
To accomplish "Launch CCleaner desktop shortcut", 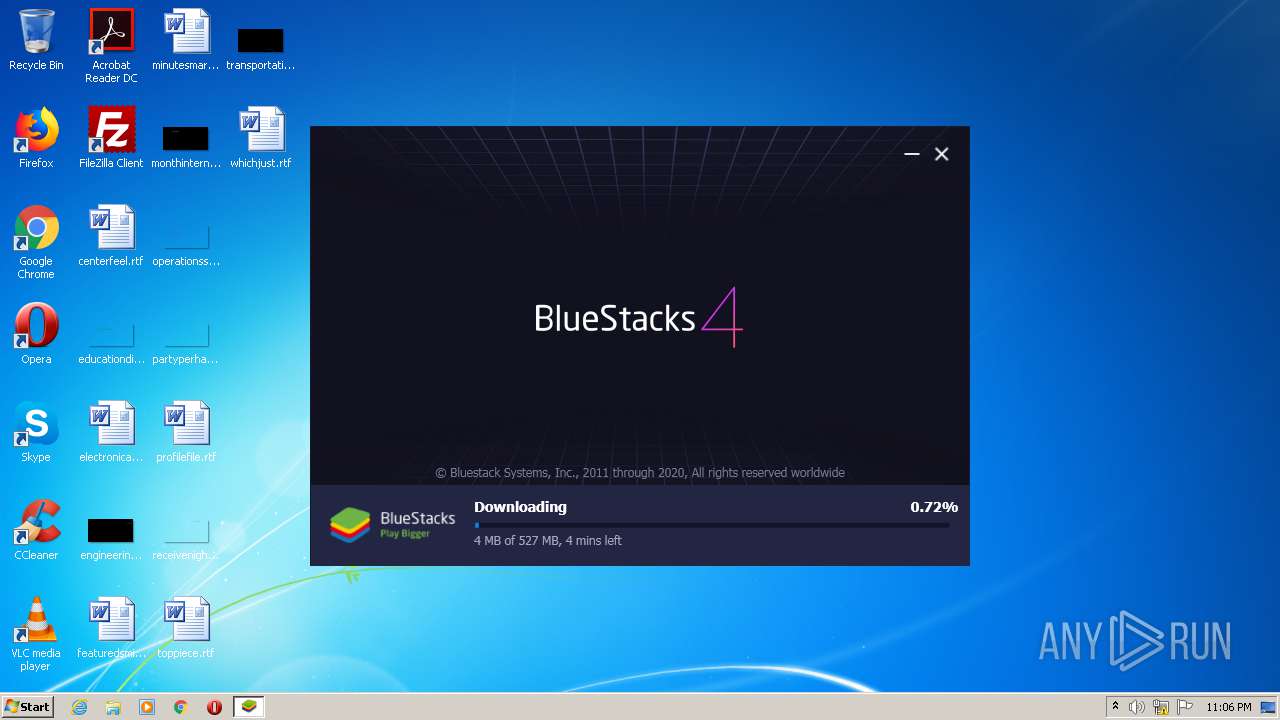I will click(x=36, y=530).
